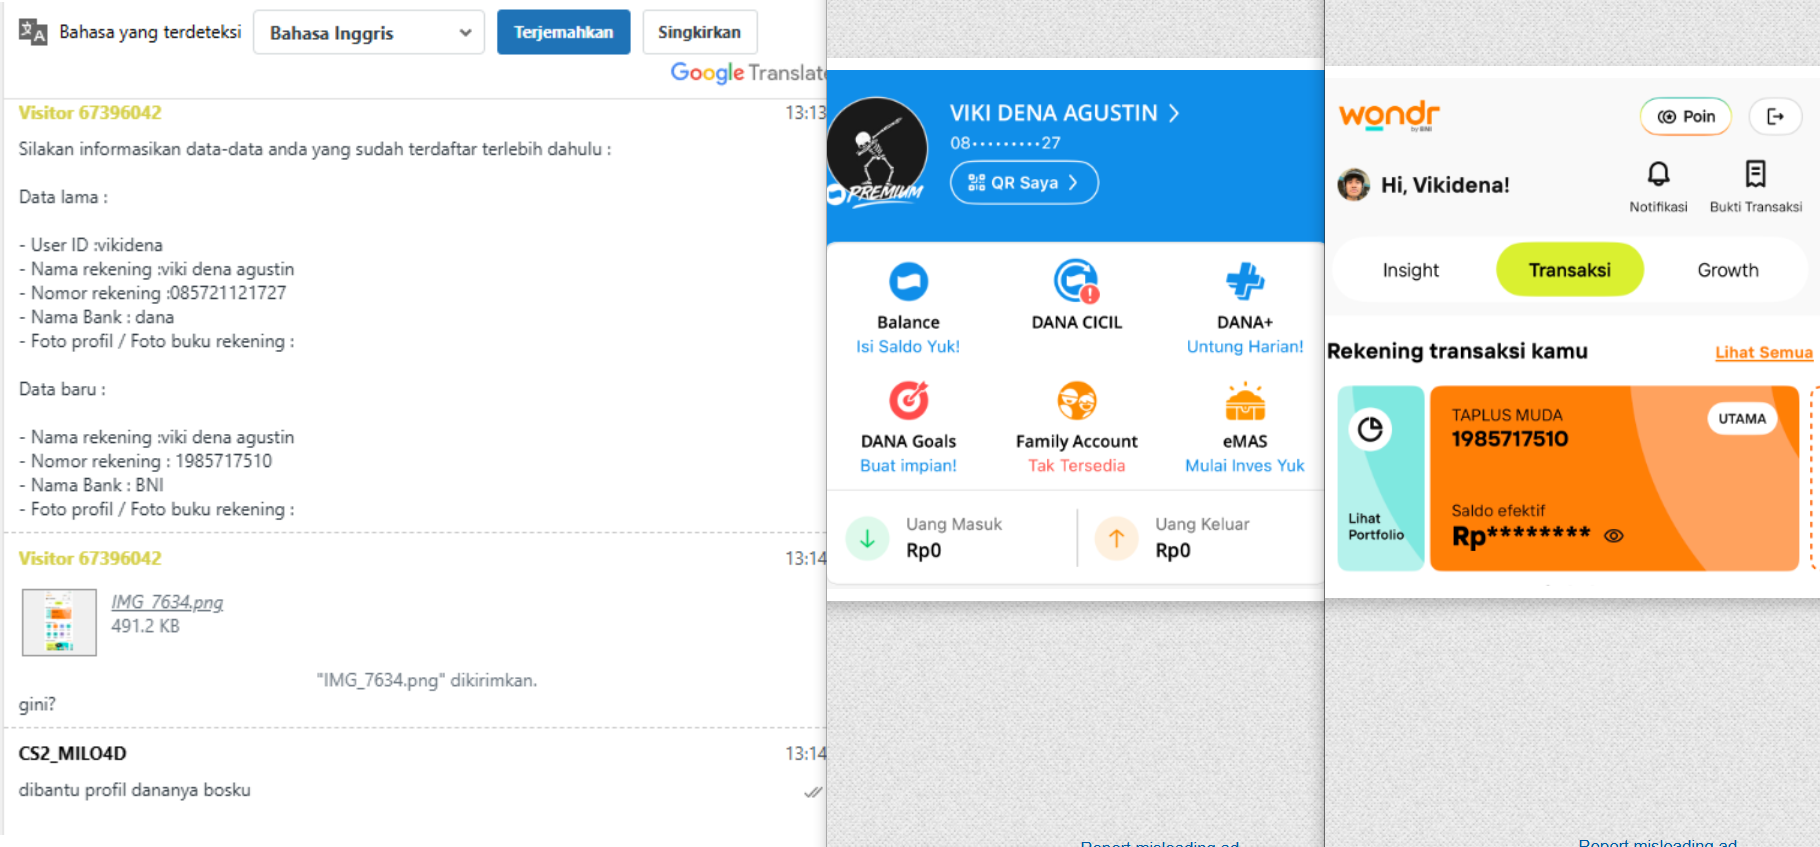1820x847 pixels.
Task: Click the Google Translate language icon
Action: 33,32
